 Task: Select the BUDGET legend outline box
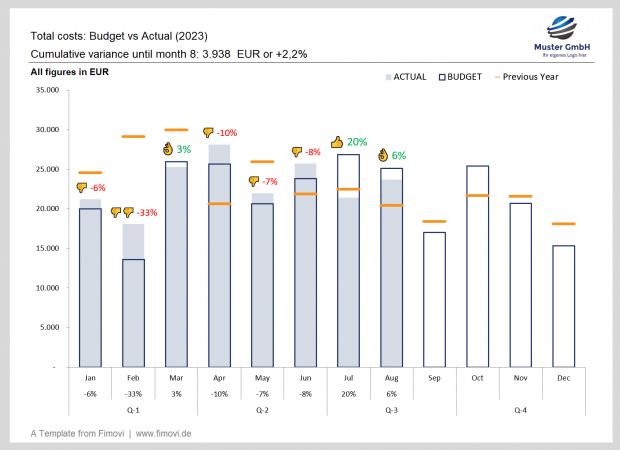[x=441, y=76]
